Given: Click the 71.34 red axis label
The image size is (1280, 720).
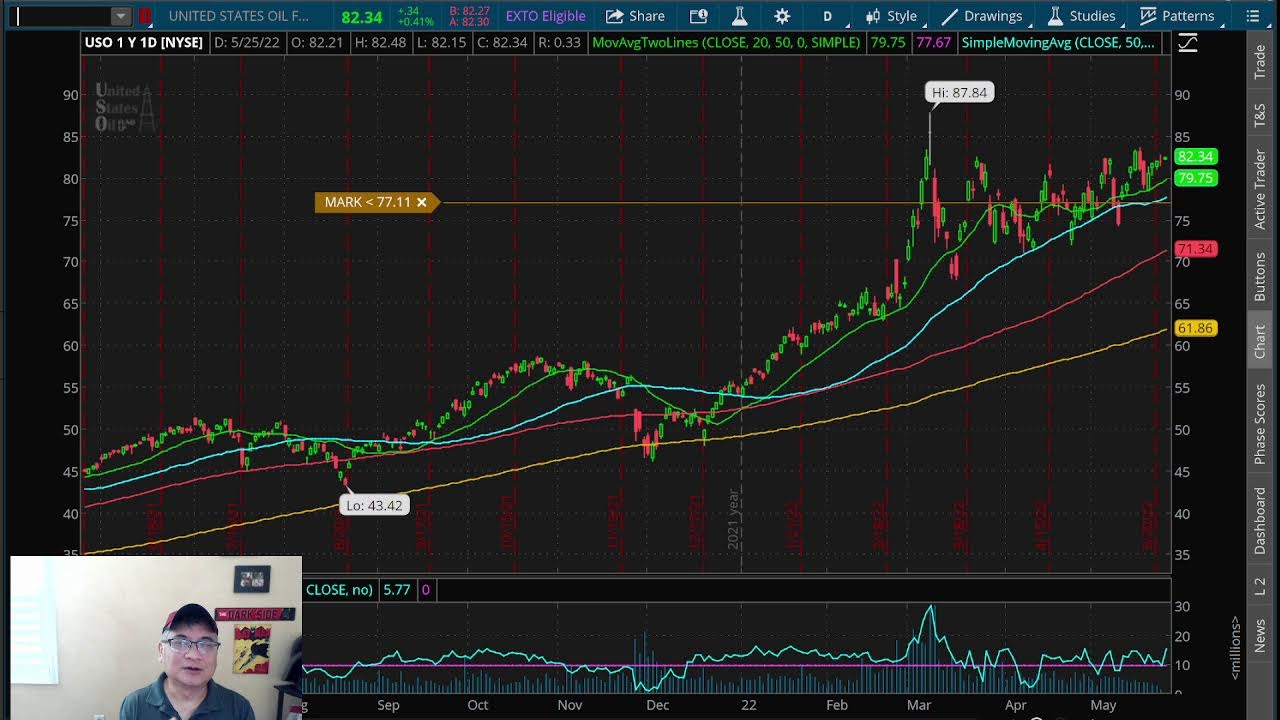Looking at the screenshot, I should [x=1195, y=249].
